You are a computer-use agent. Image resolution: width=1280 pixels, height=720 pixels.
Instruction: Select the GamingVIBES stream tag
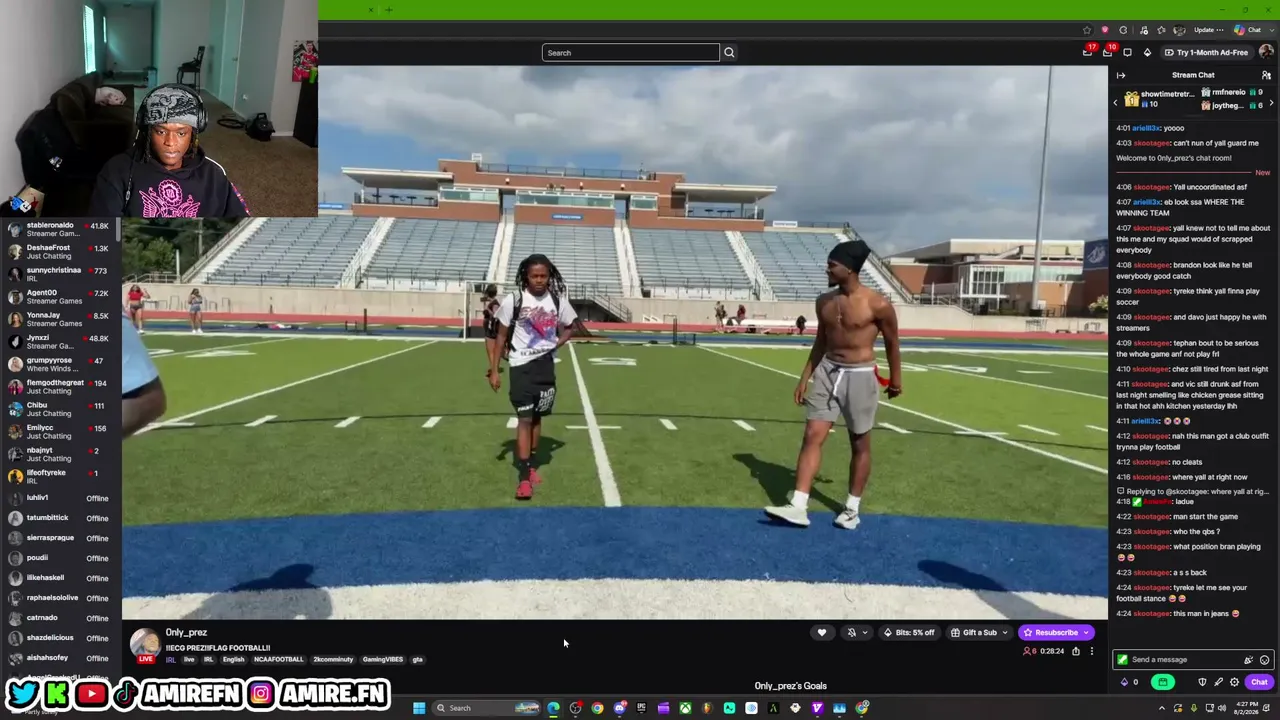pyautogui.click(x=382, y=660)
